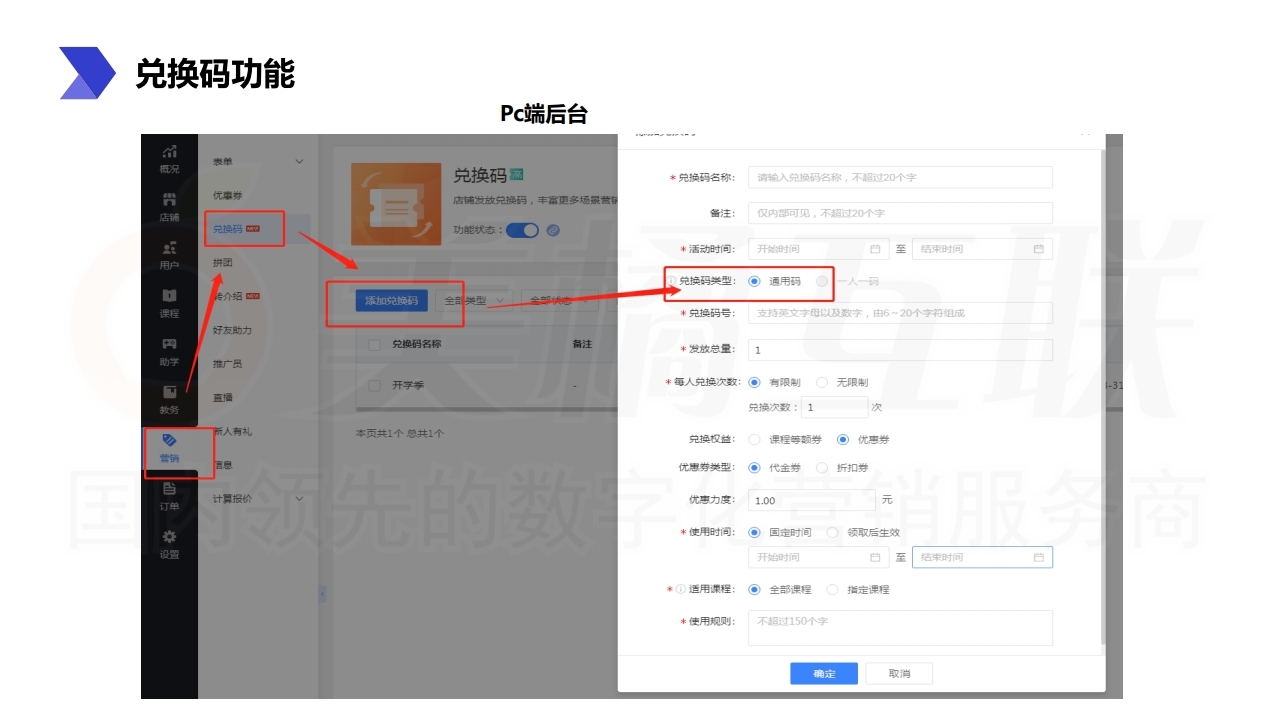The image size is (1280, 720).
Task: Click the 备注 input field
Action: click(x=900, y=213)
